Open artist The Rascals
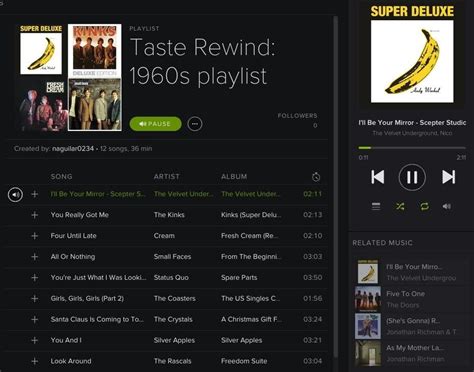 (x=172, y=361)
